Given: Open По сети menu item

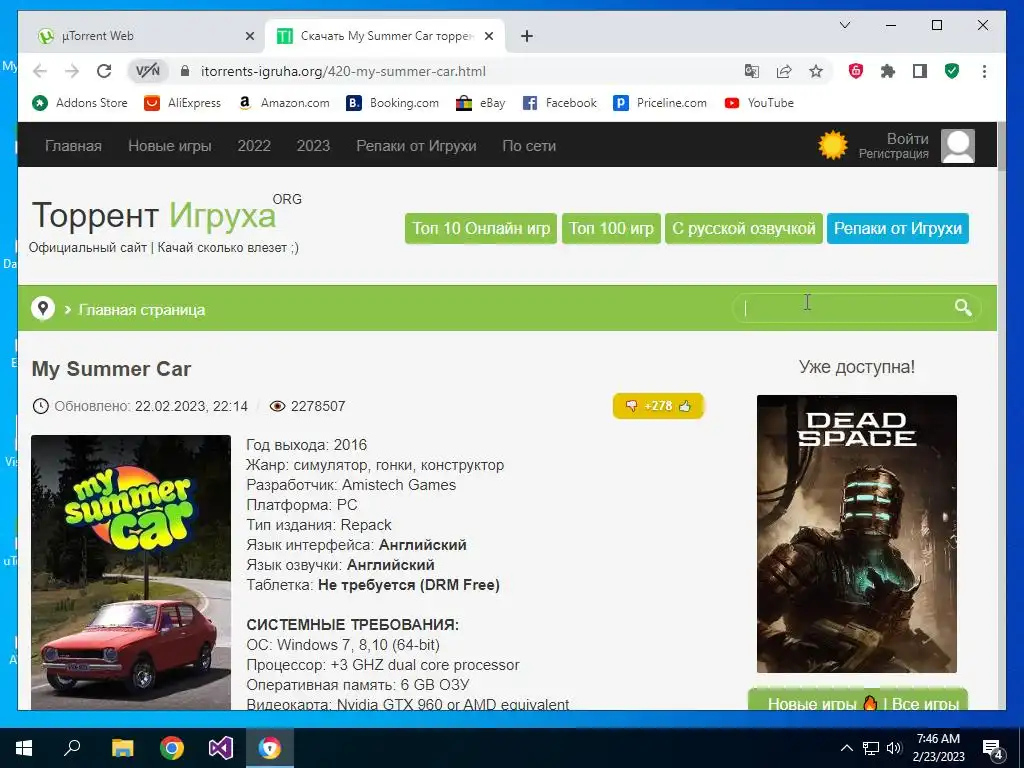Looking at the screenshot, I should (x=529, y=146).
